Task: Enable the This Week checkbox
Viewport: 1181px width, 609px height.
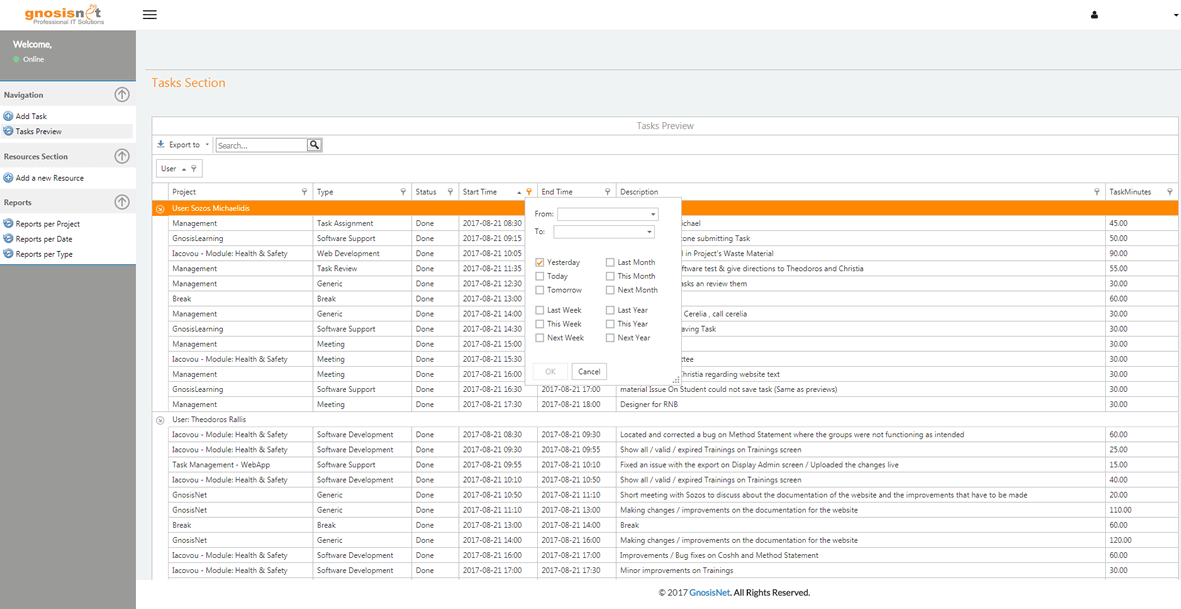Action: 541,324
